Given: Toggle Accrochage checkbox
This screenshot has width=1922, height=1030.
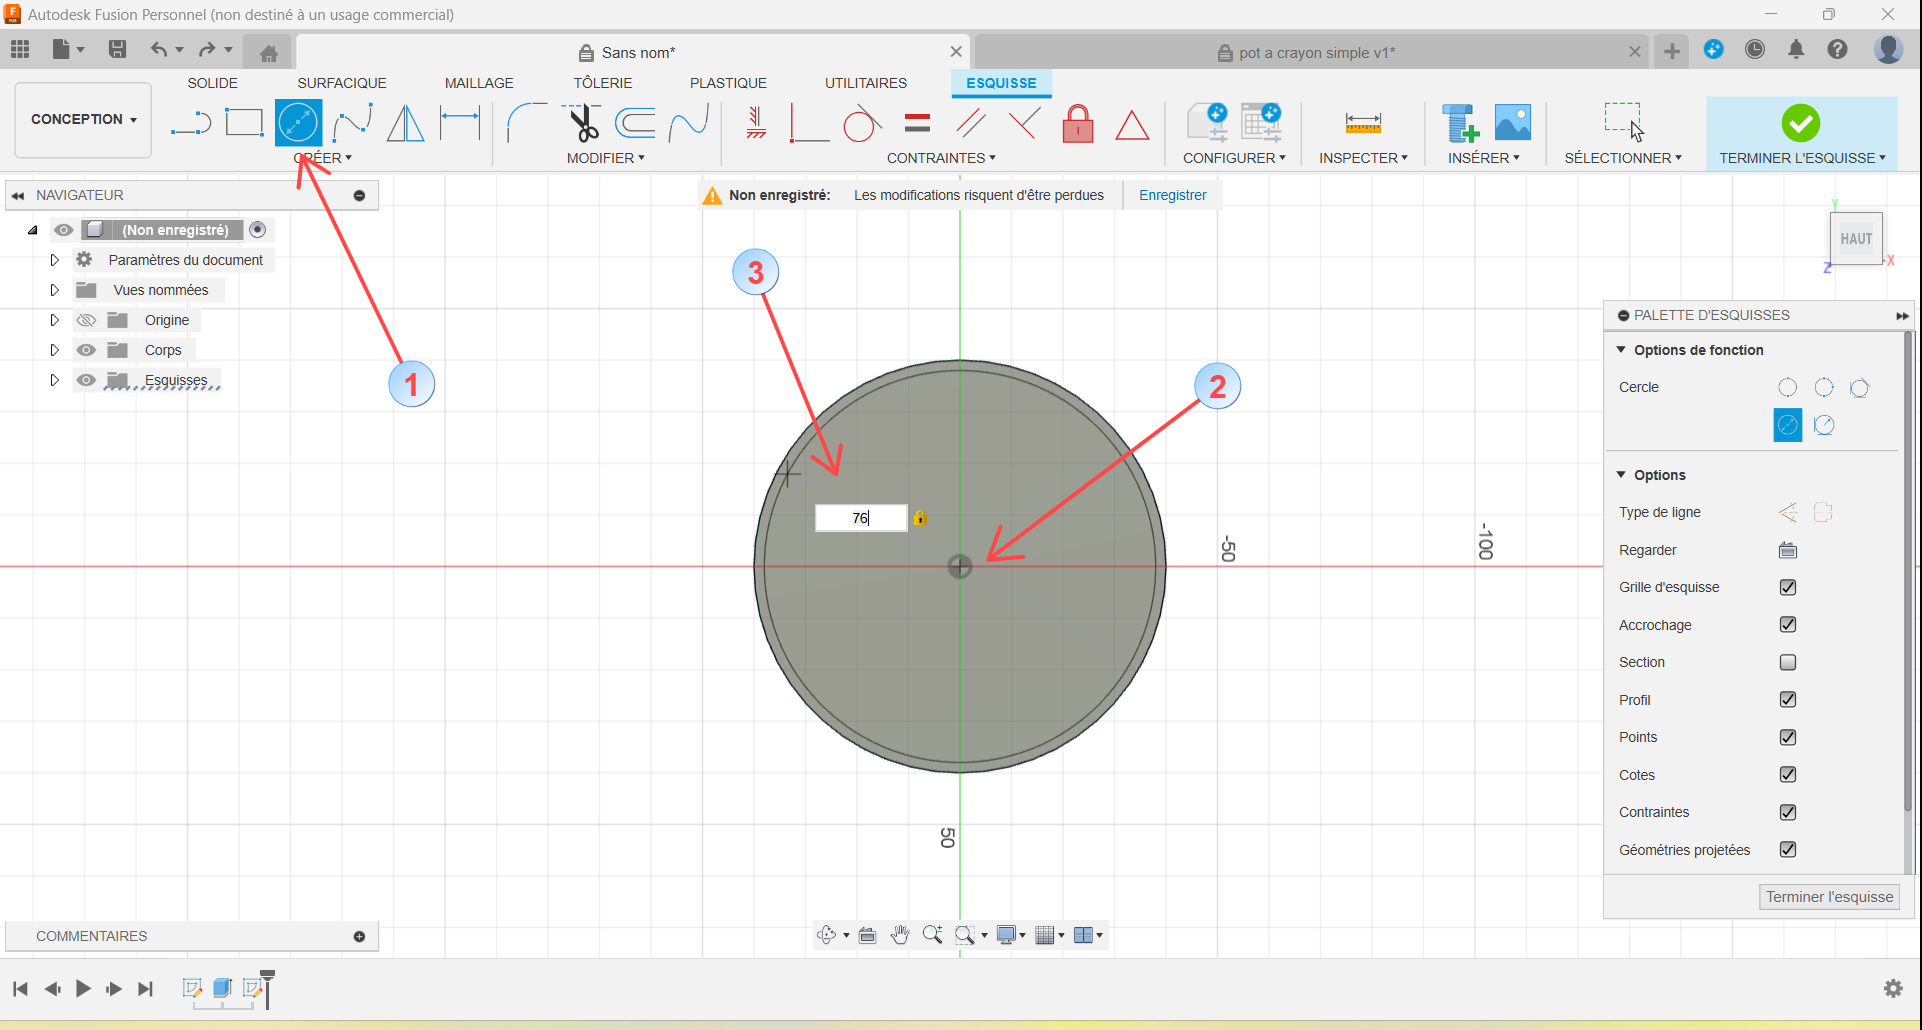Looking at the screenshot, I should [x=1788, y=624].
